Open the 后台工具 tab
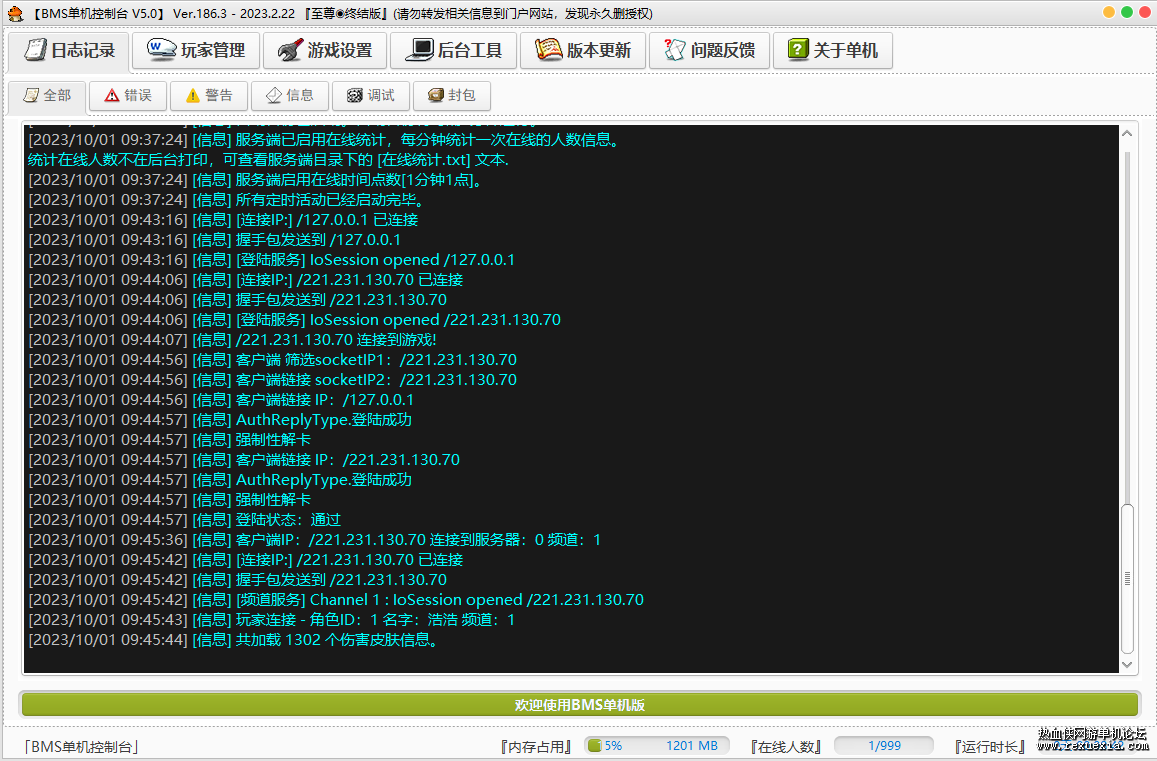1157x761 pixels. point(453,50)
